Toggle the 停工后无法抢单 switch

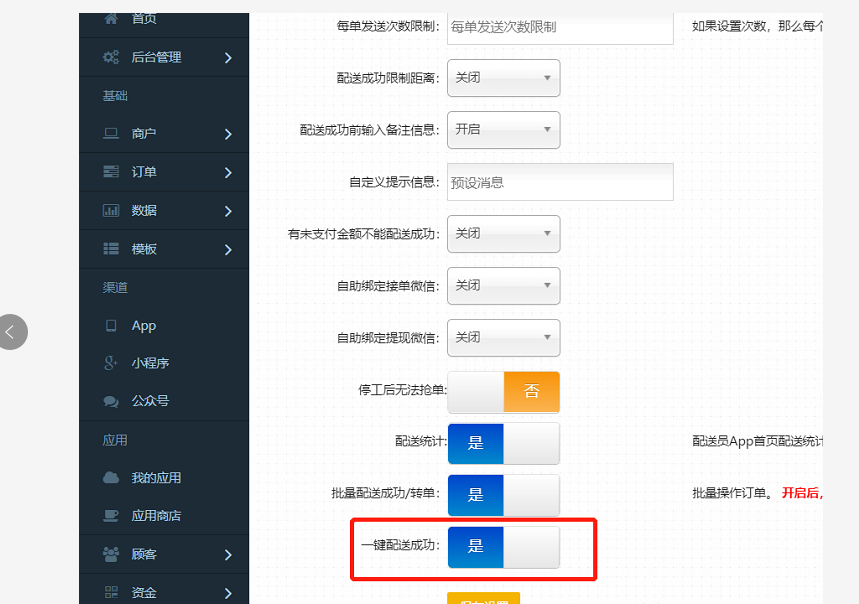click(503, 392)
